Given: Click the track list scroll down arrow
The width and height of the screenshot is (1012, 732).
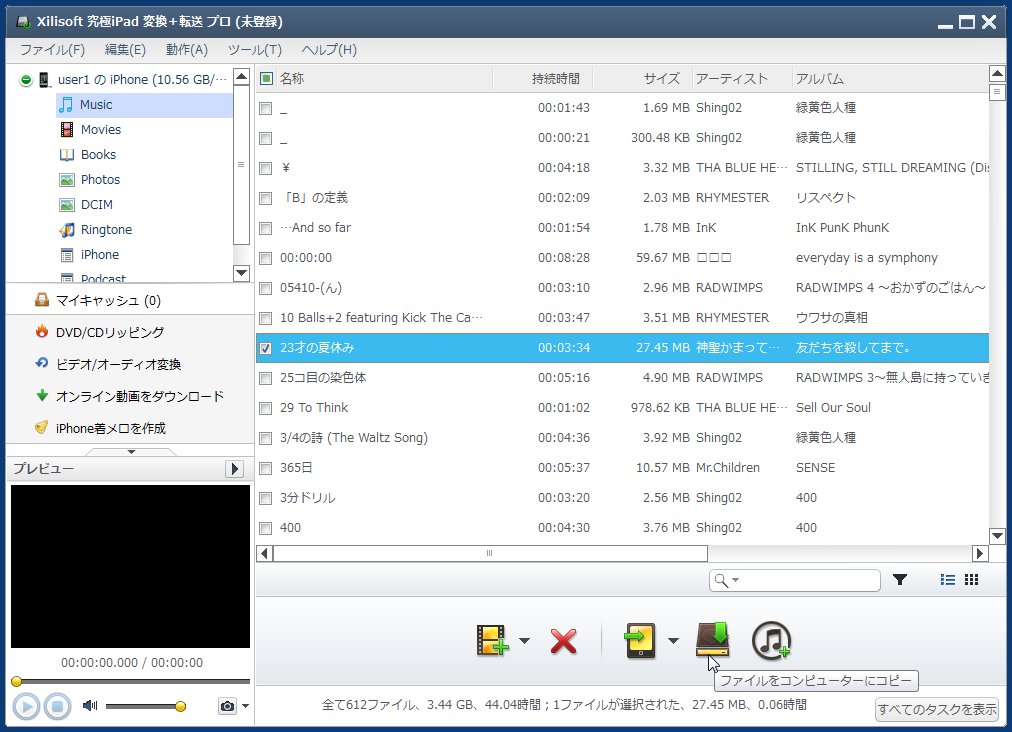Looking at the screenshot, I should 997,536.
